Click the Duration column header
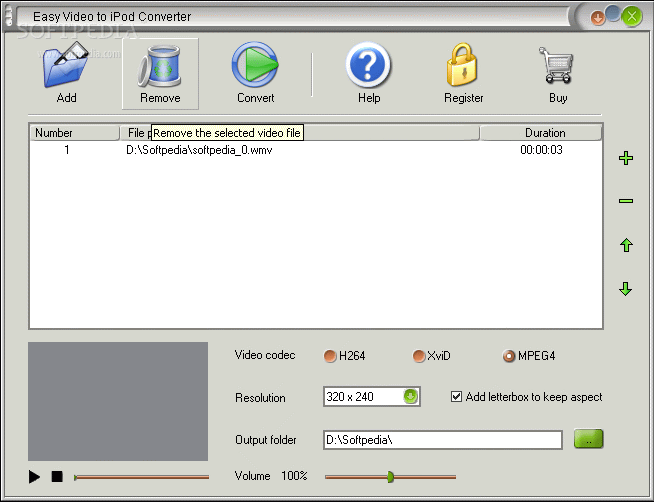This screenshot has width=654, height=502. [541, 133]
